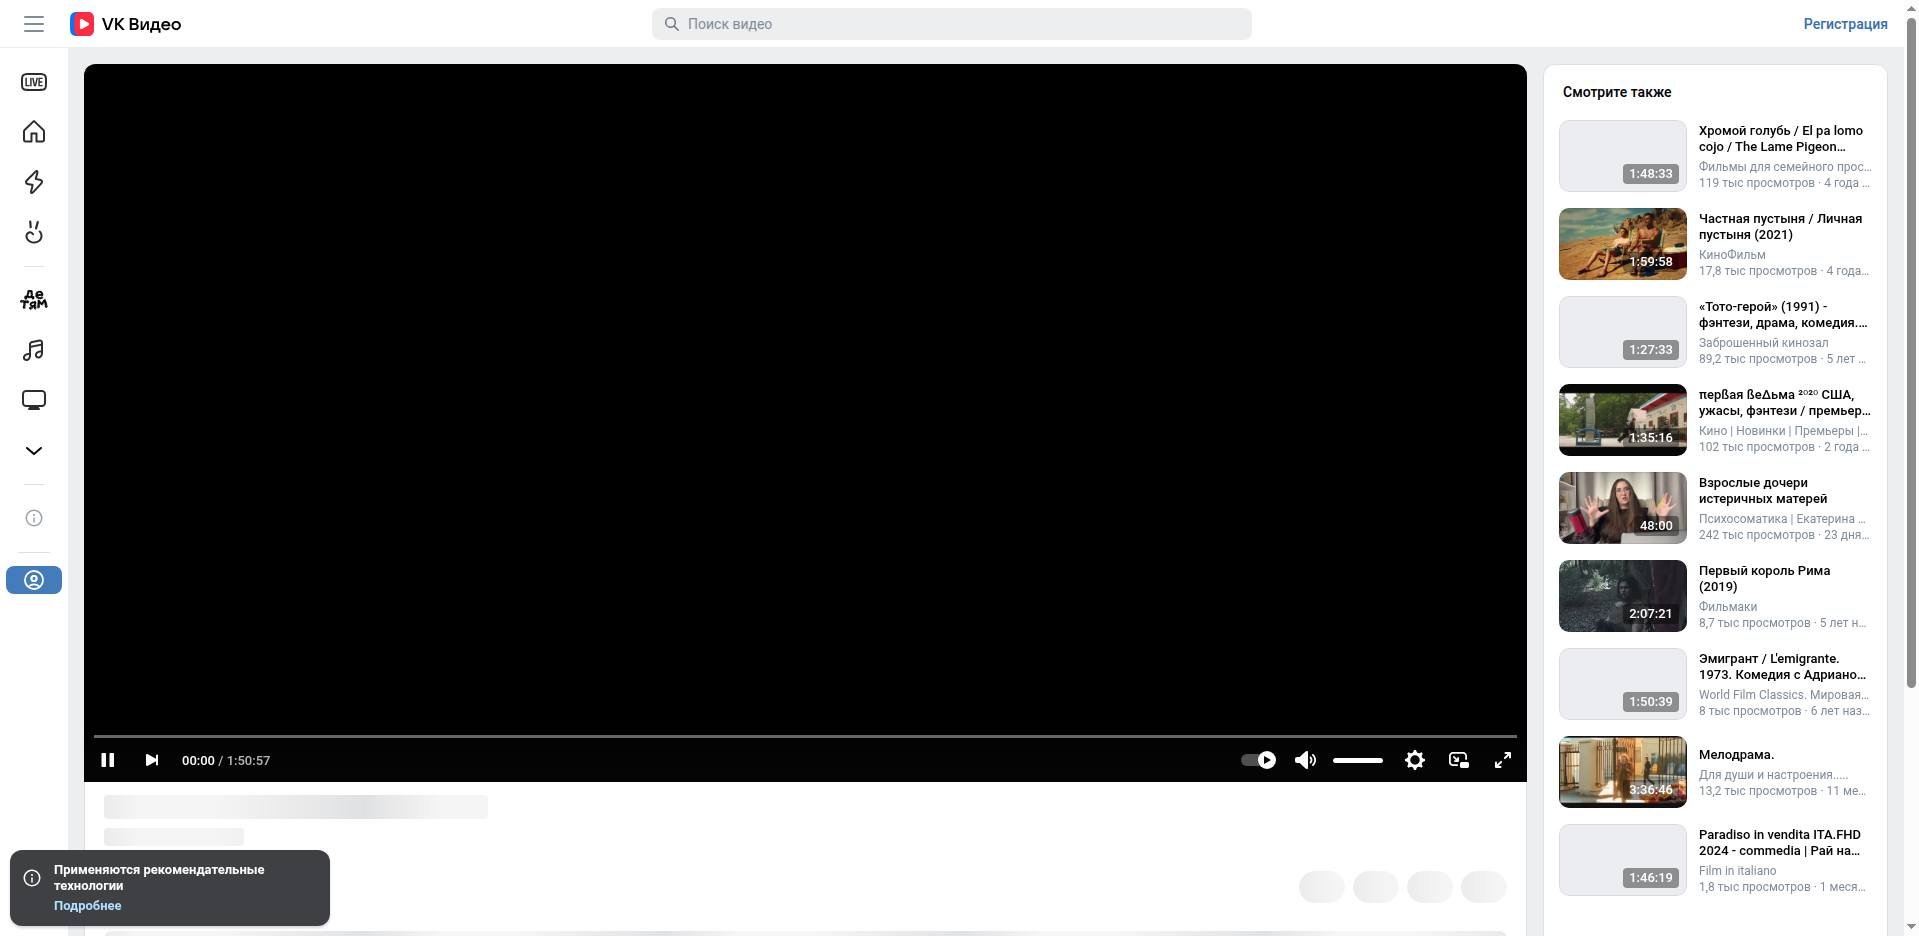Screen dimensions: 1919x936
Task: Click the profile account button
Action: pyautogui.click(x=34, y=580)
